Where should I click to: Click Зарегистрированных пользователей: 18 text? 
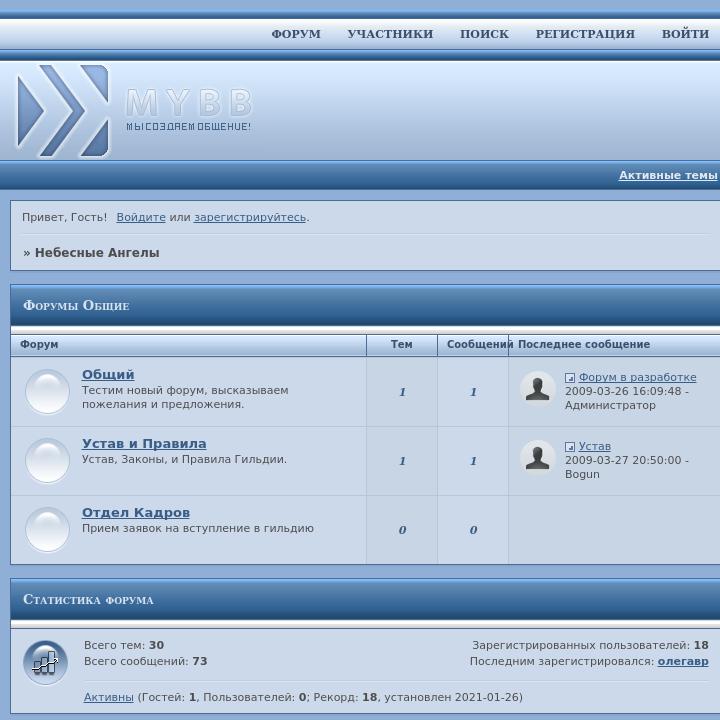pyautogui.click(x=590, y=645)
